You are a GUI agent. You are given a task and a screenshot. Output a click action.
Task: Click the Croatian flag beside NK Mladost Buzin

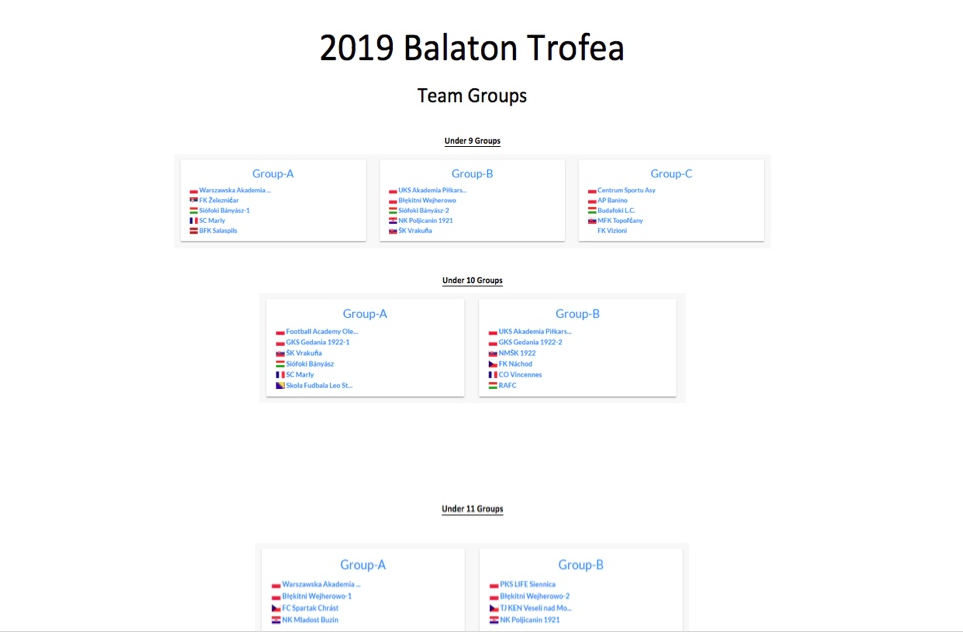point(276,620)
